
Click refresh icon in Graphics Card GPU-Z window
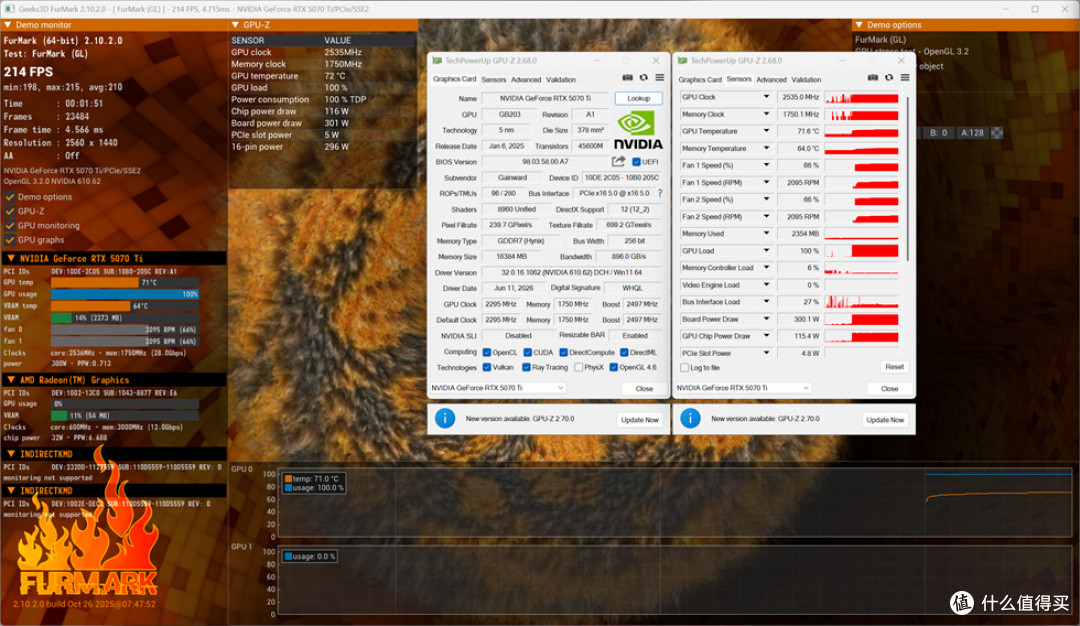pyautogui.click(x=643, y=78)
